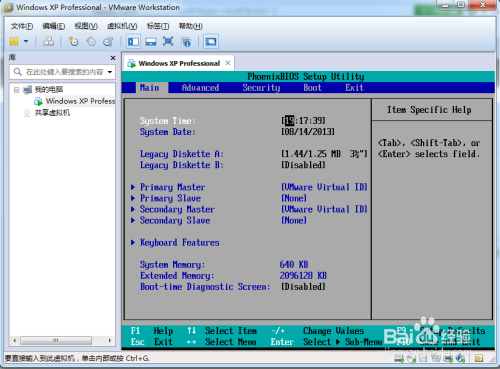
Task: Select the Exit BIOS menu tab
Action: pos(354,88)
